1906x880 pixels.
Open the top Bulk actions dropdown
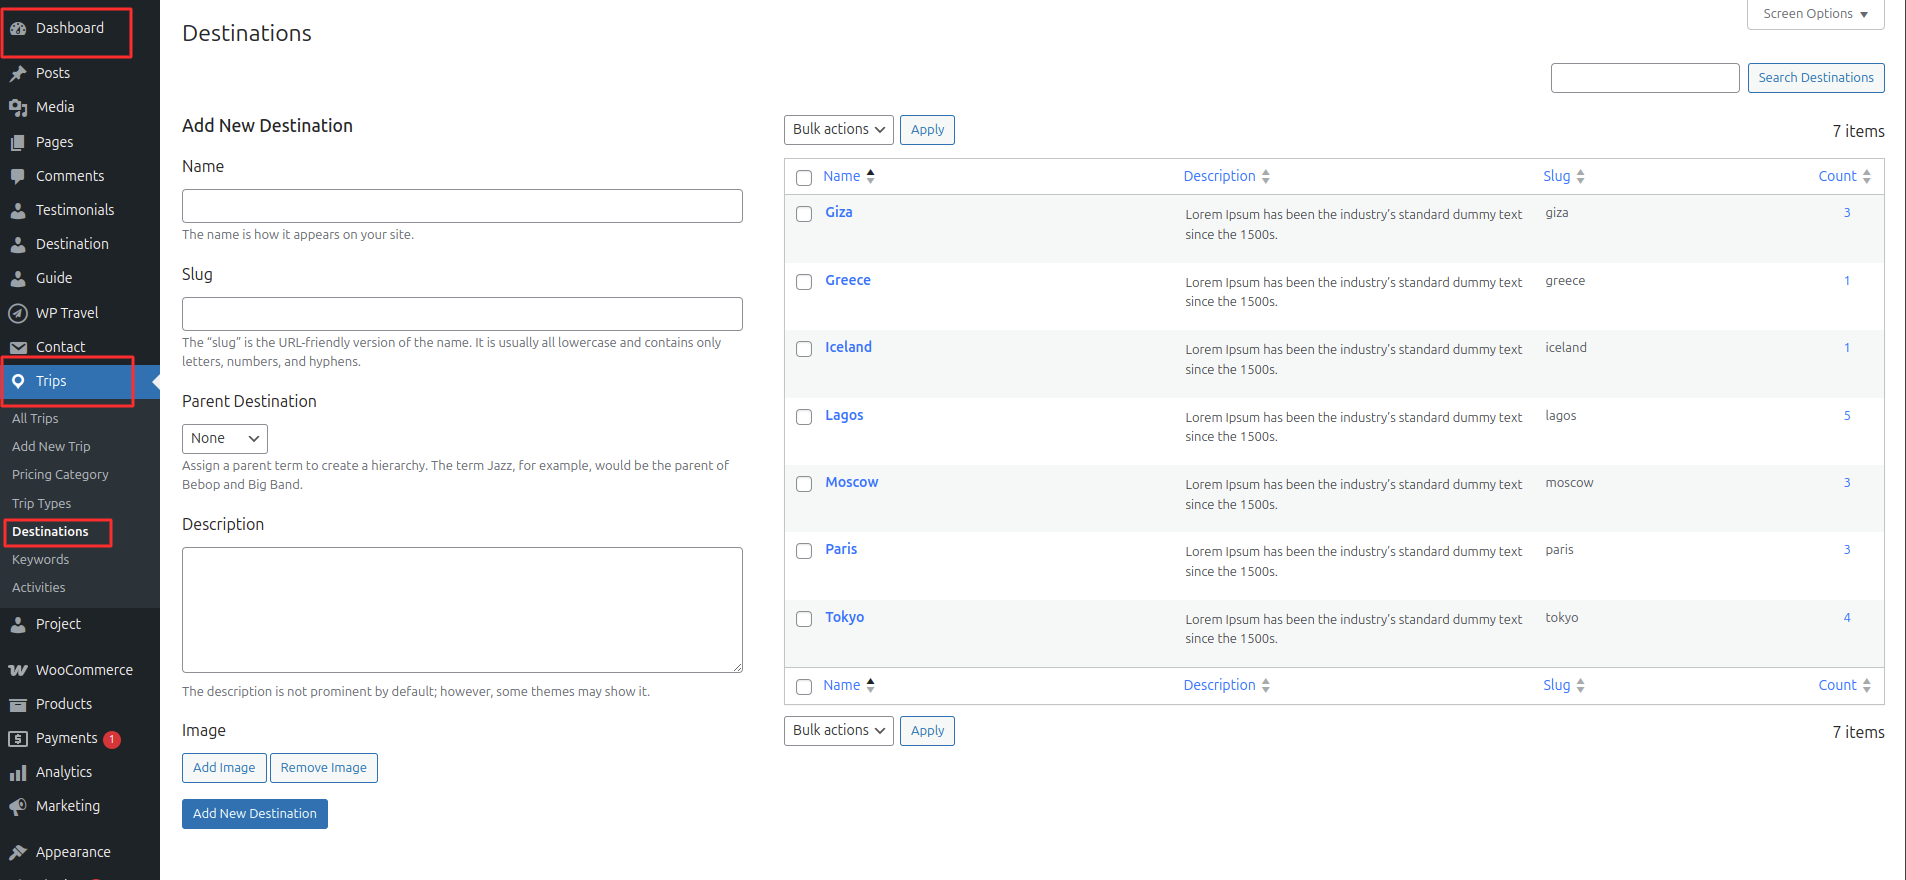point(838,130)
